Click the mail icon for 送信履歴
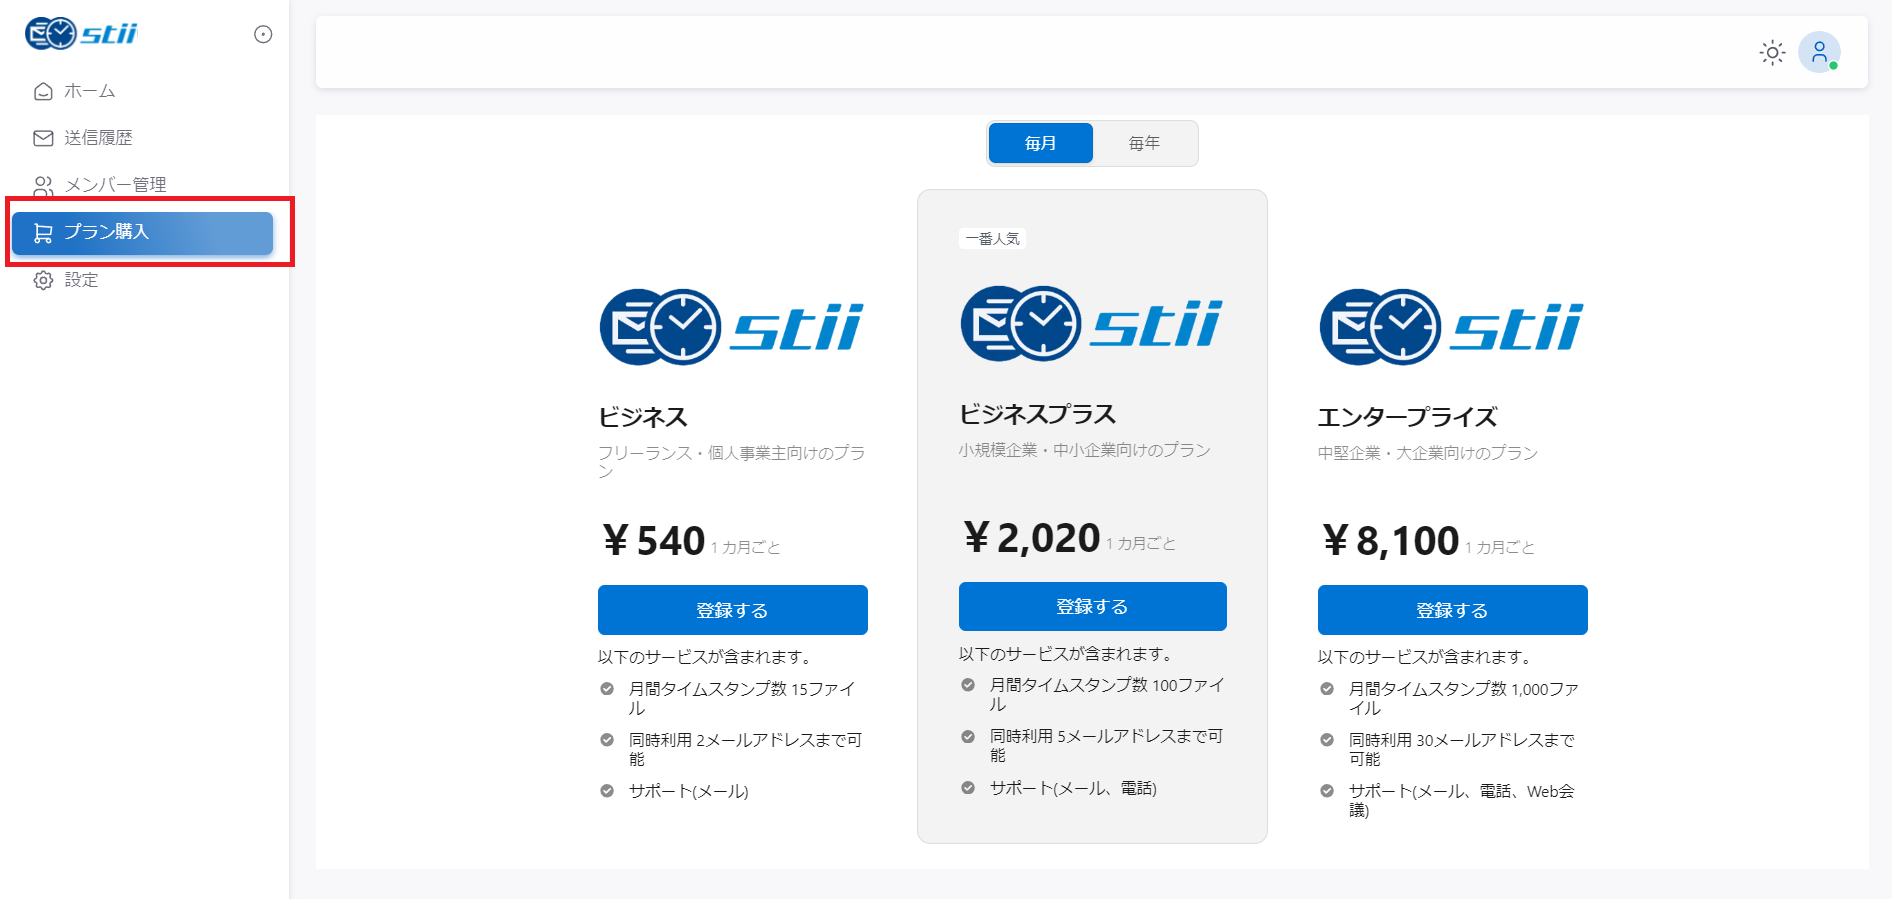 [x=43, y=138]
